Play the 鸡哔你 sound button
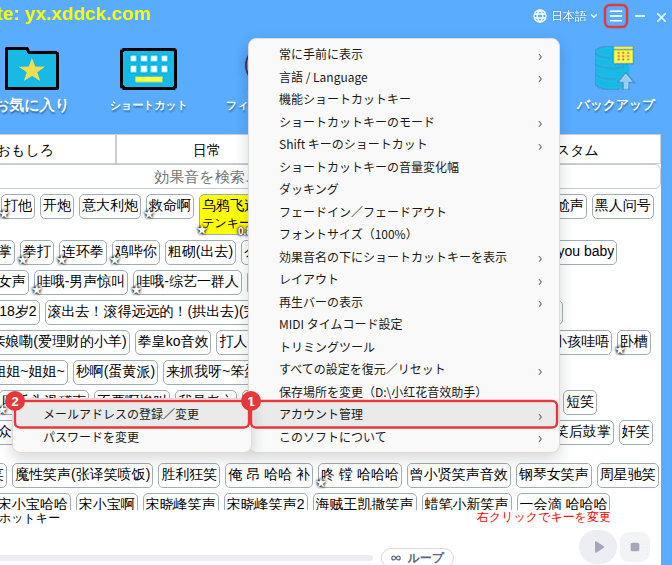Image resolution: width=672 pixels, height=565 pixels. [x=135, y=252]
